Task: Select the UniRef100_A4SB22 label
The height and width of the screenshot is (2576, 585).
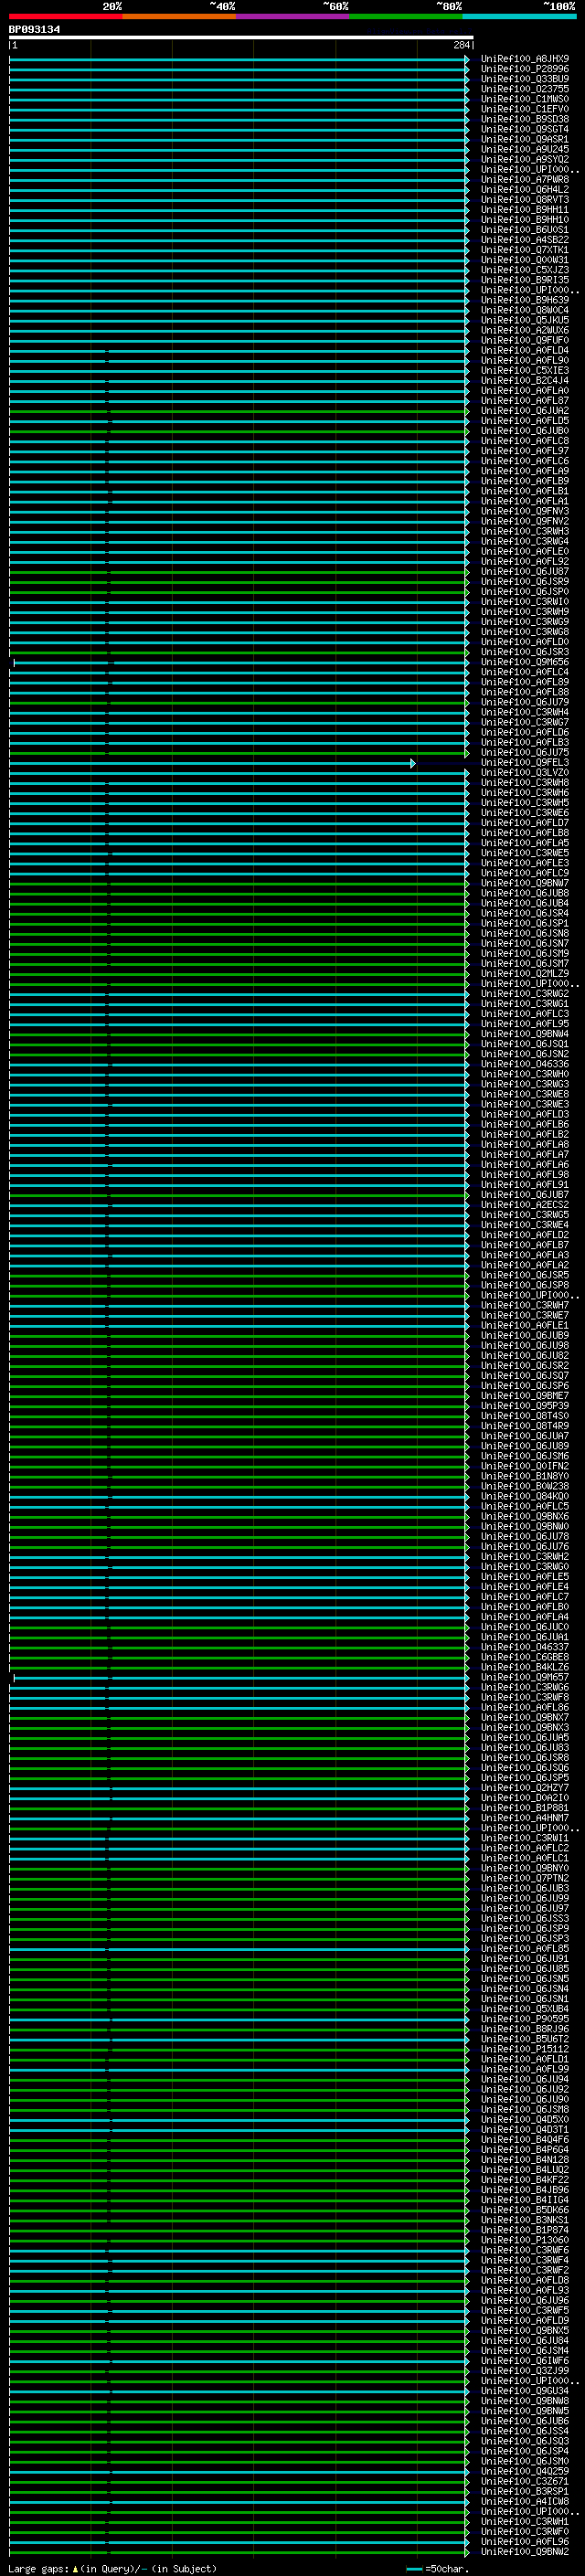Action: (525, 240)
